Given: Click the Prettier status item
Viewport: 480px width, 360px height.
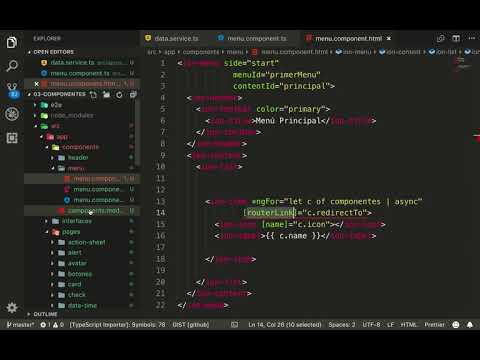Looking at the screenshot, I should click(434, 325).
